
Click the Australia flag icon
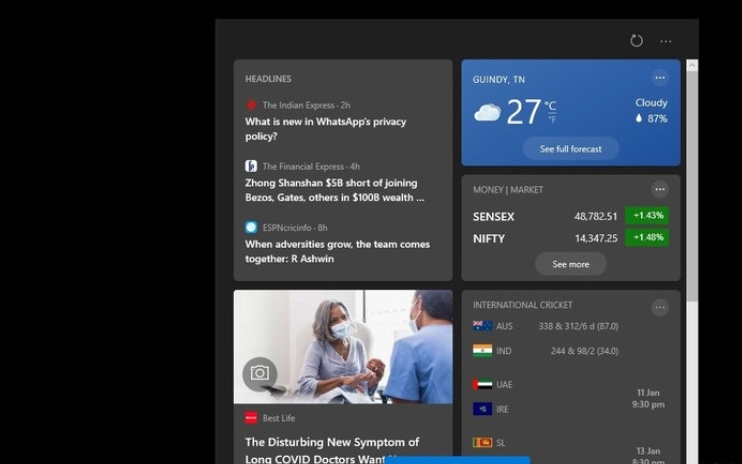(x=482, y=326)
